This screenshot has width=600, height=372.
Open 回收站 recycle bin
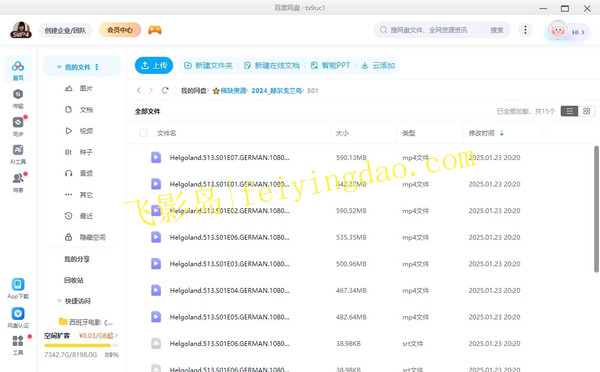(x=73, y=280)
